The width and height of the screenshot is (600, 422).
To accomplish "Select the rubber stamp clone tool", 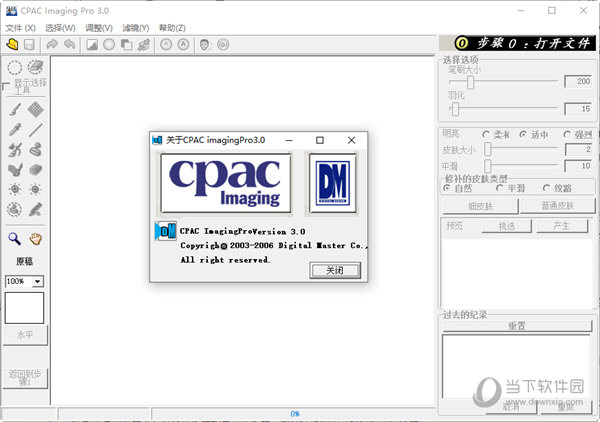I will [x=35, y=150].
